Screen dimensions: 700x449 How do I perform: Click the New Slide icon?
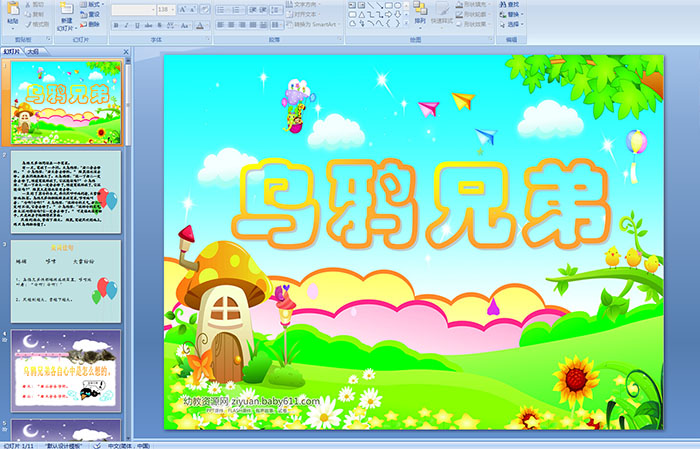coord(67,8)
